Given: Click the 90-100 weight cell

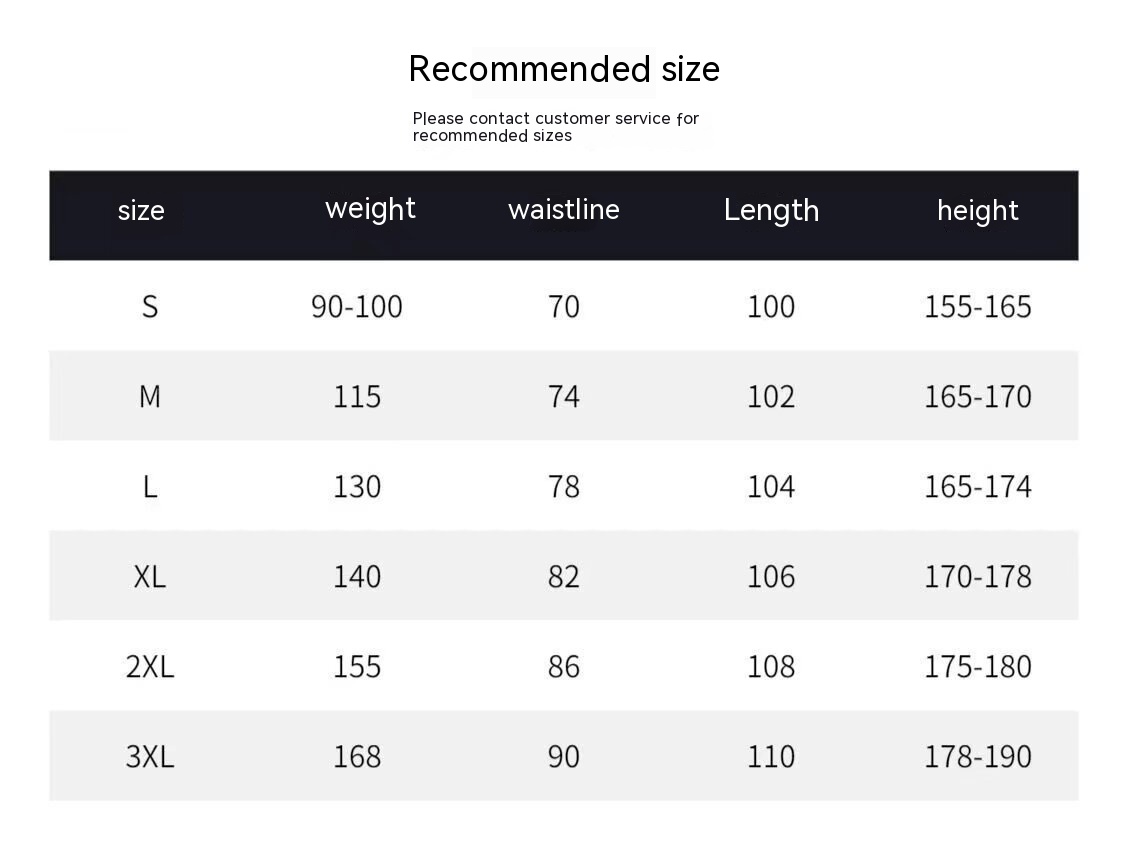Looking at the screenshot, I should click(x=357, y=307).
